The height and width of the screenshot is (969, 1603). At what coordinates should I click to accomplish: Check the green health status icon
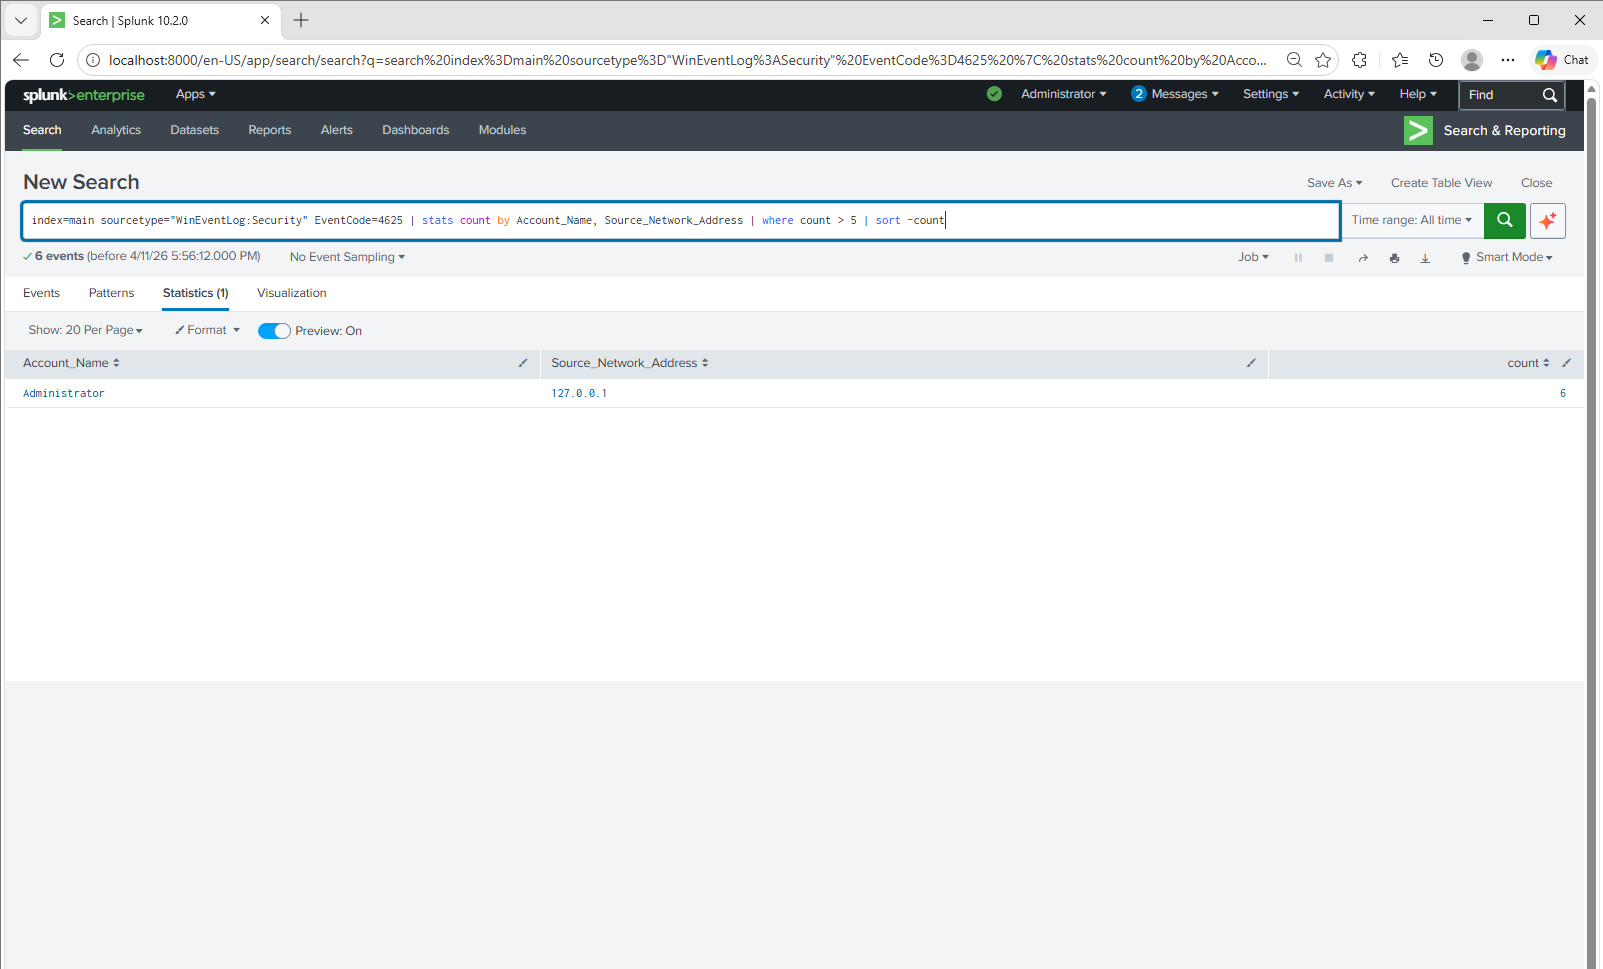point(994,94)
